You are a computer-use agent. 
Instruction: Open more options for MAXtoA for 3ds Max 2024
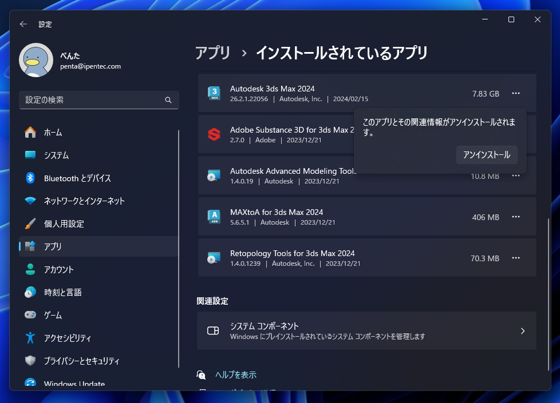[x=516, y=217]
